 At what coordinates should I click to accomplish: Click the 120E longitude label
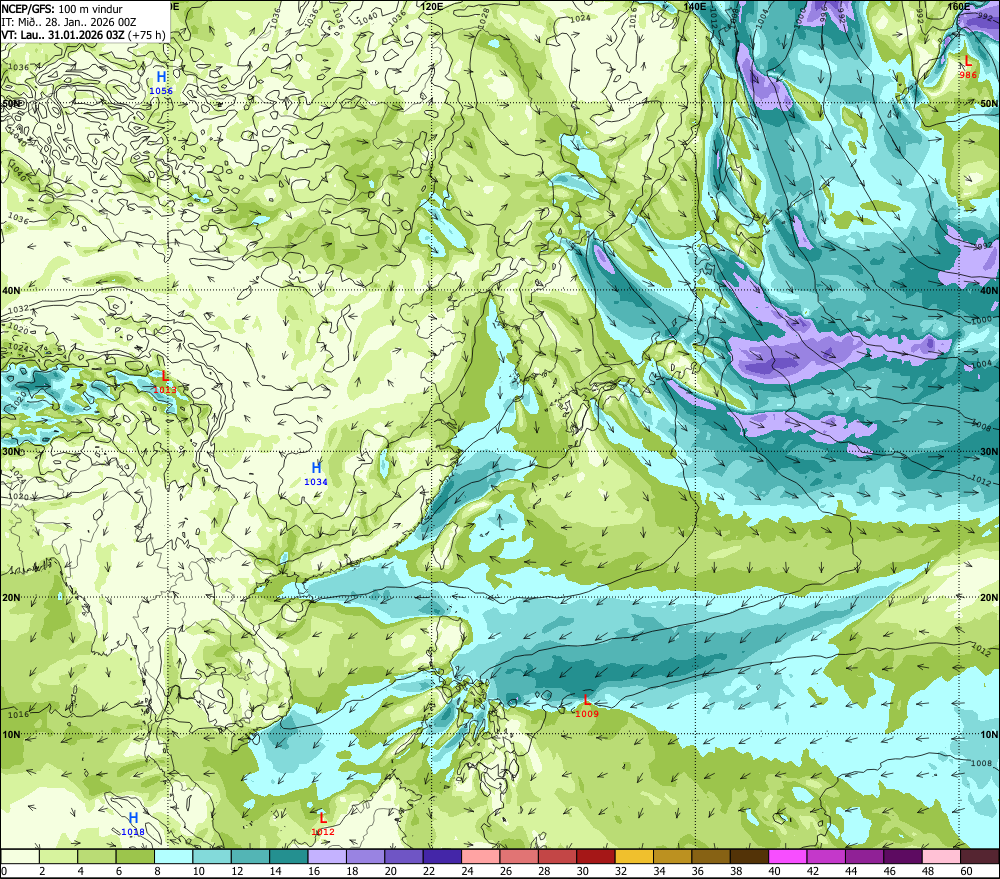(x=432, y=6)
